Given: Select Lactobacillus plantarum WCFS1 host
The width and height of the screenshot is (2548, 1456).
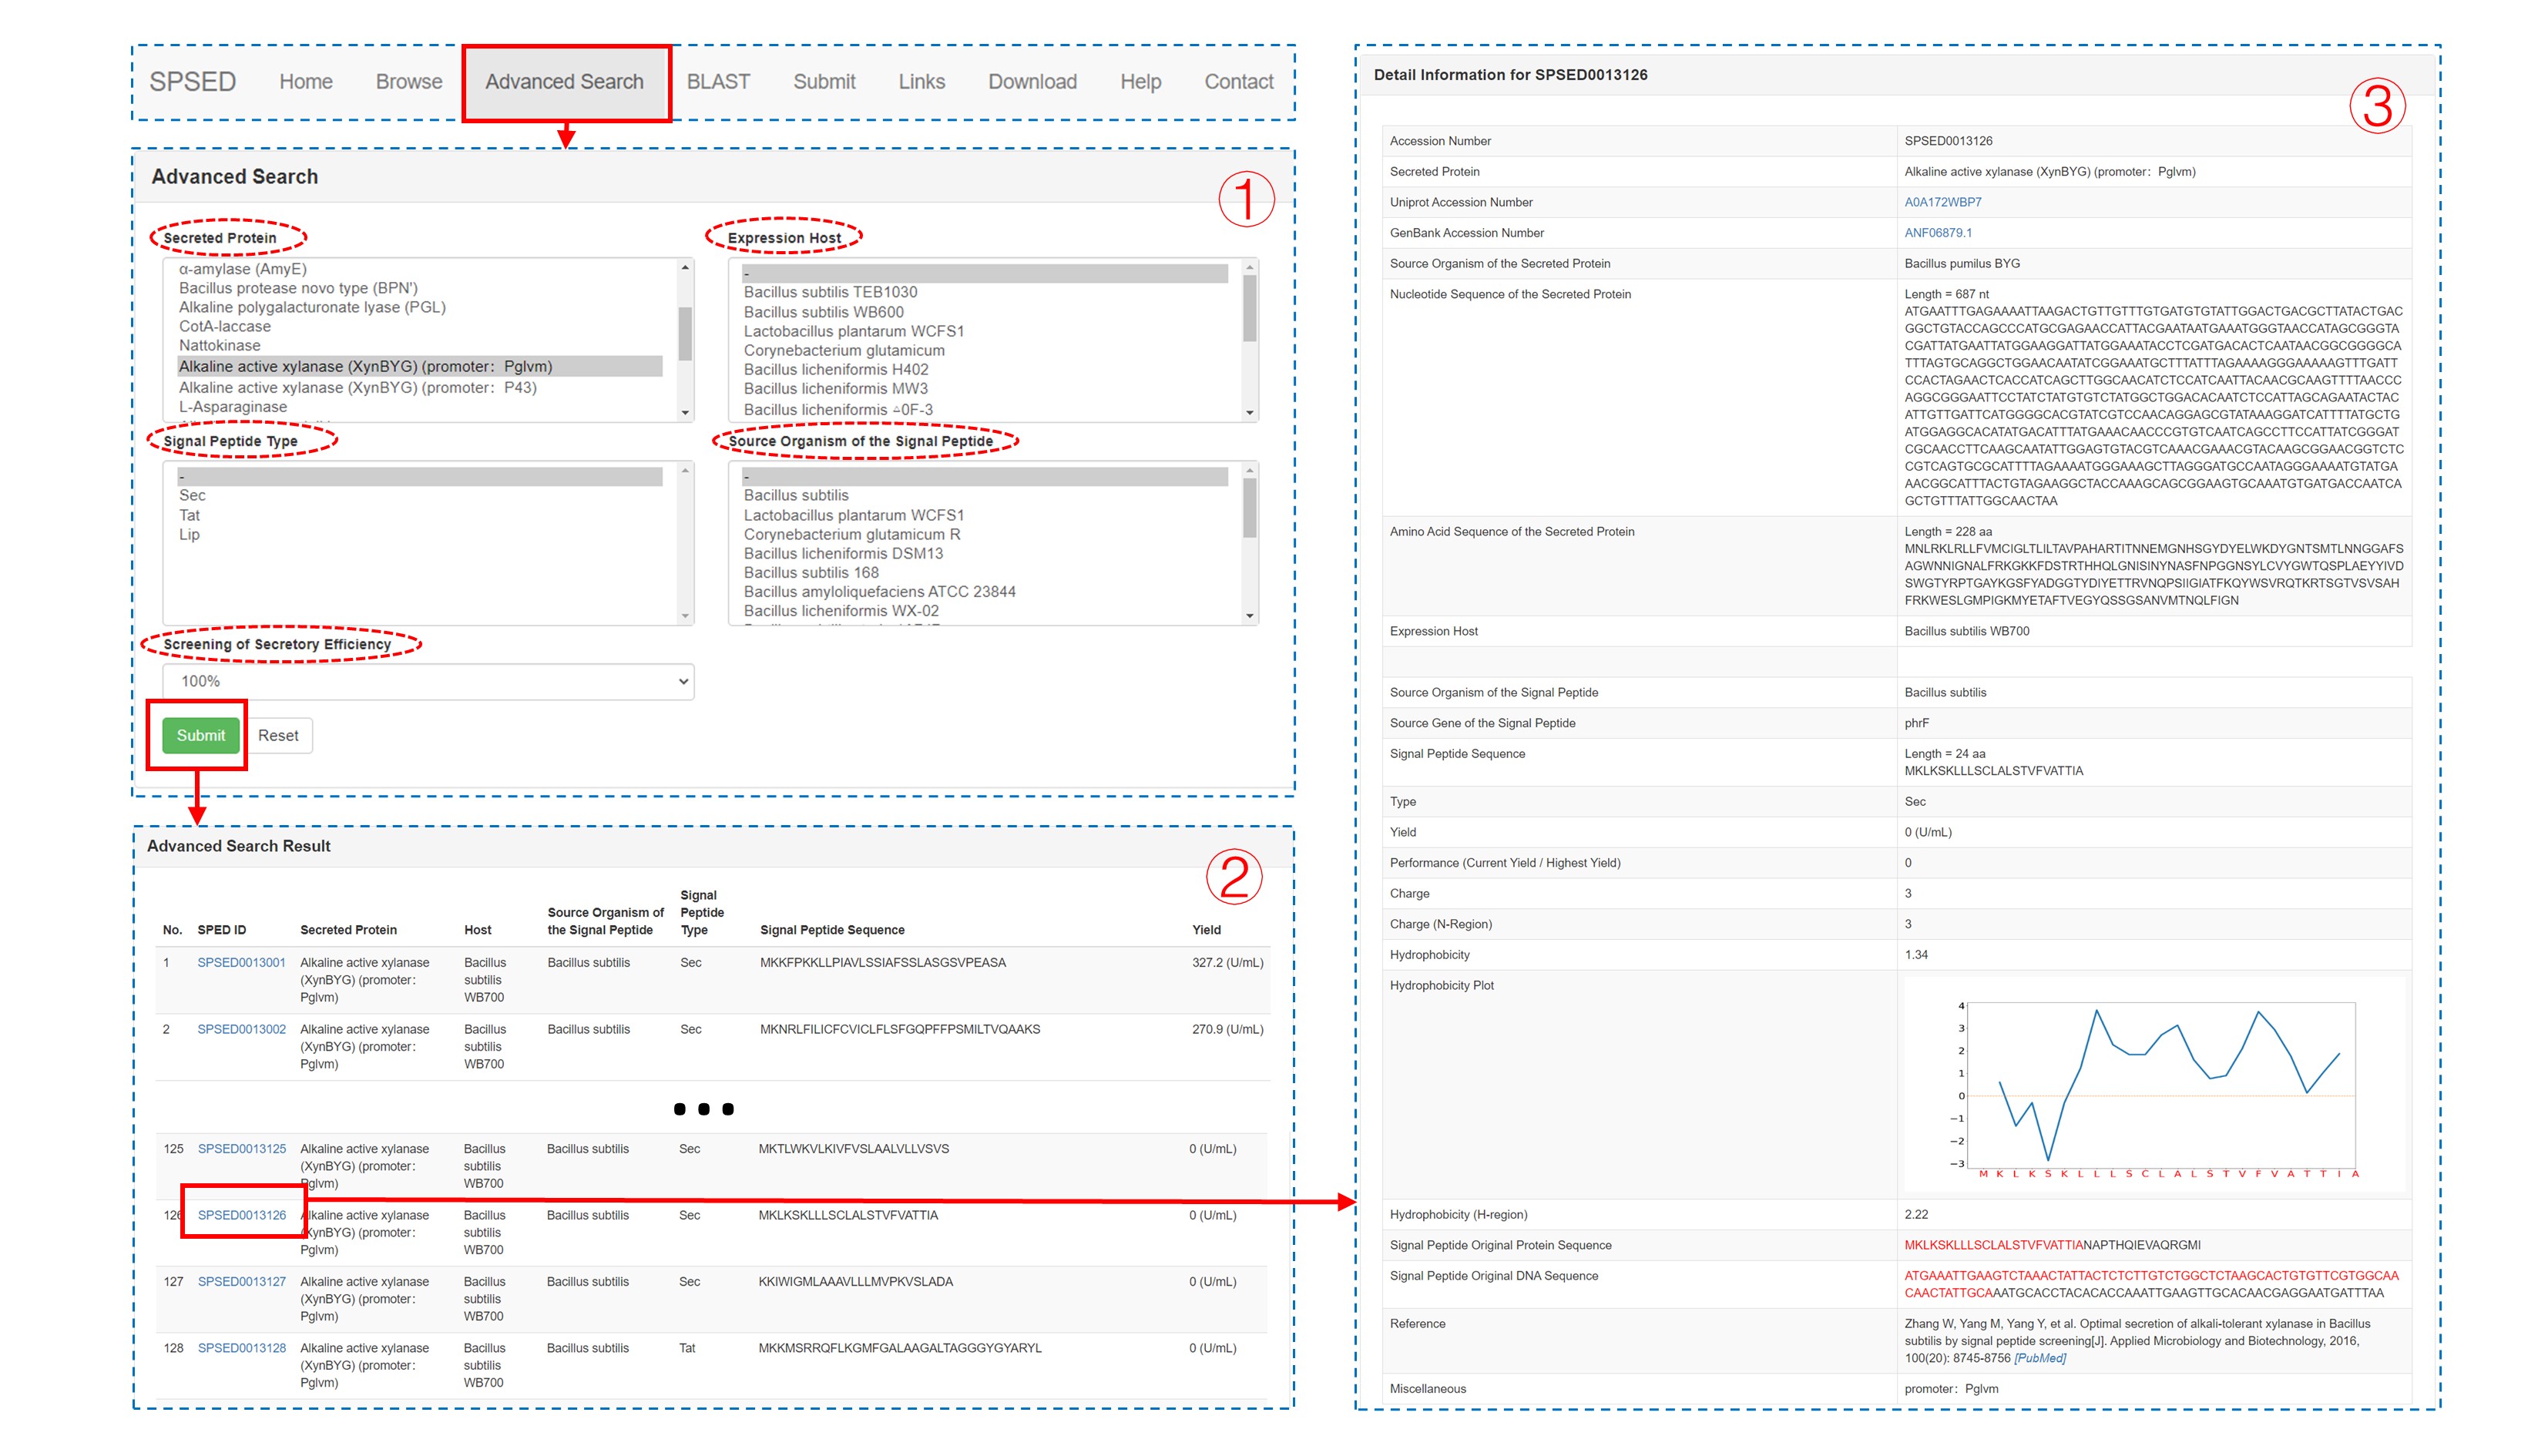Looking at the screenshot, I should tap(854, 331).
